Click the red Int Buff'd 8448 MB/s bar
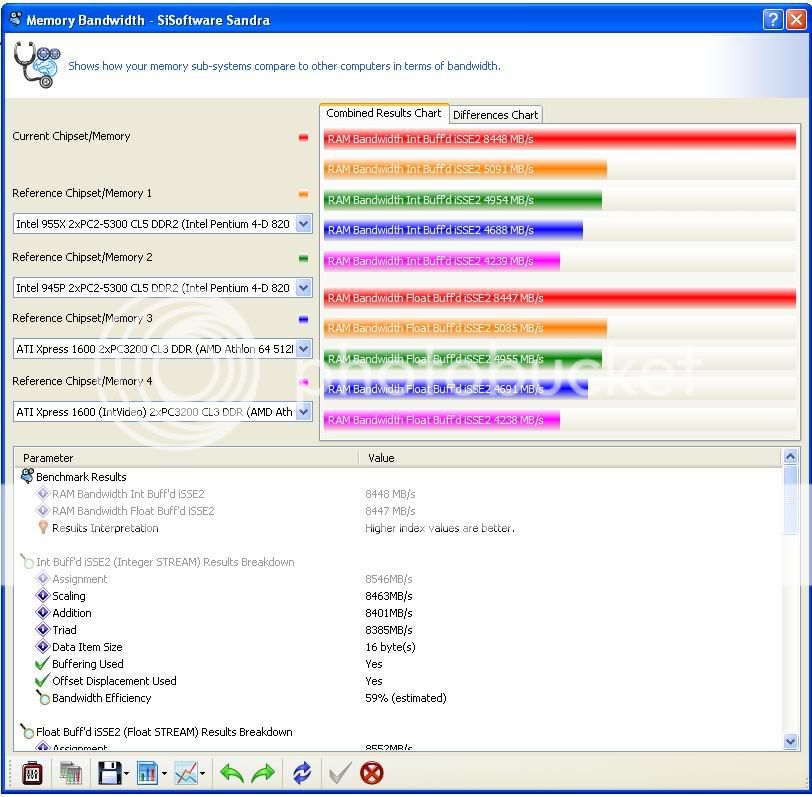812x797 pixels. pyautogui.click(x=560, y=139)
